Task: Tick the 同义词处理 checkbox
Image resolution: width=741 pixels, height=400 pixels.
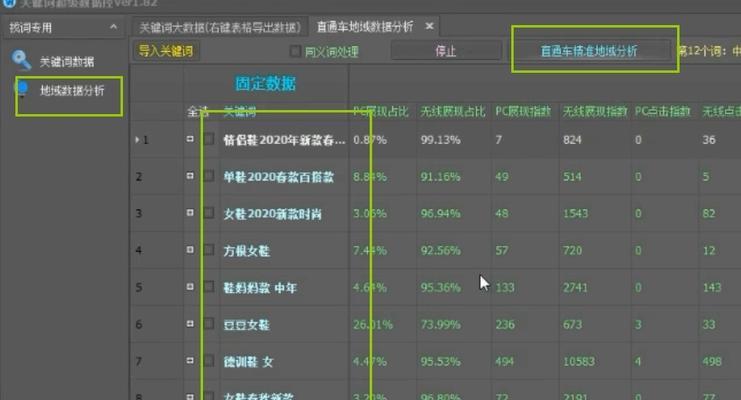Action: tap(295, 51)
